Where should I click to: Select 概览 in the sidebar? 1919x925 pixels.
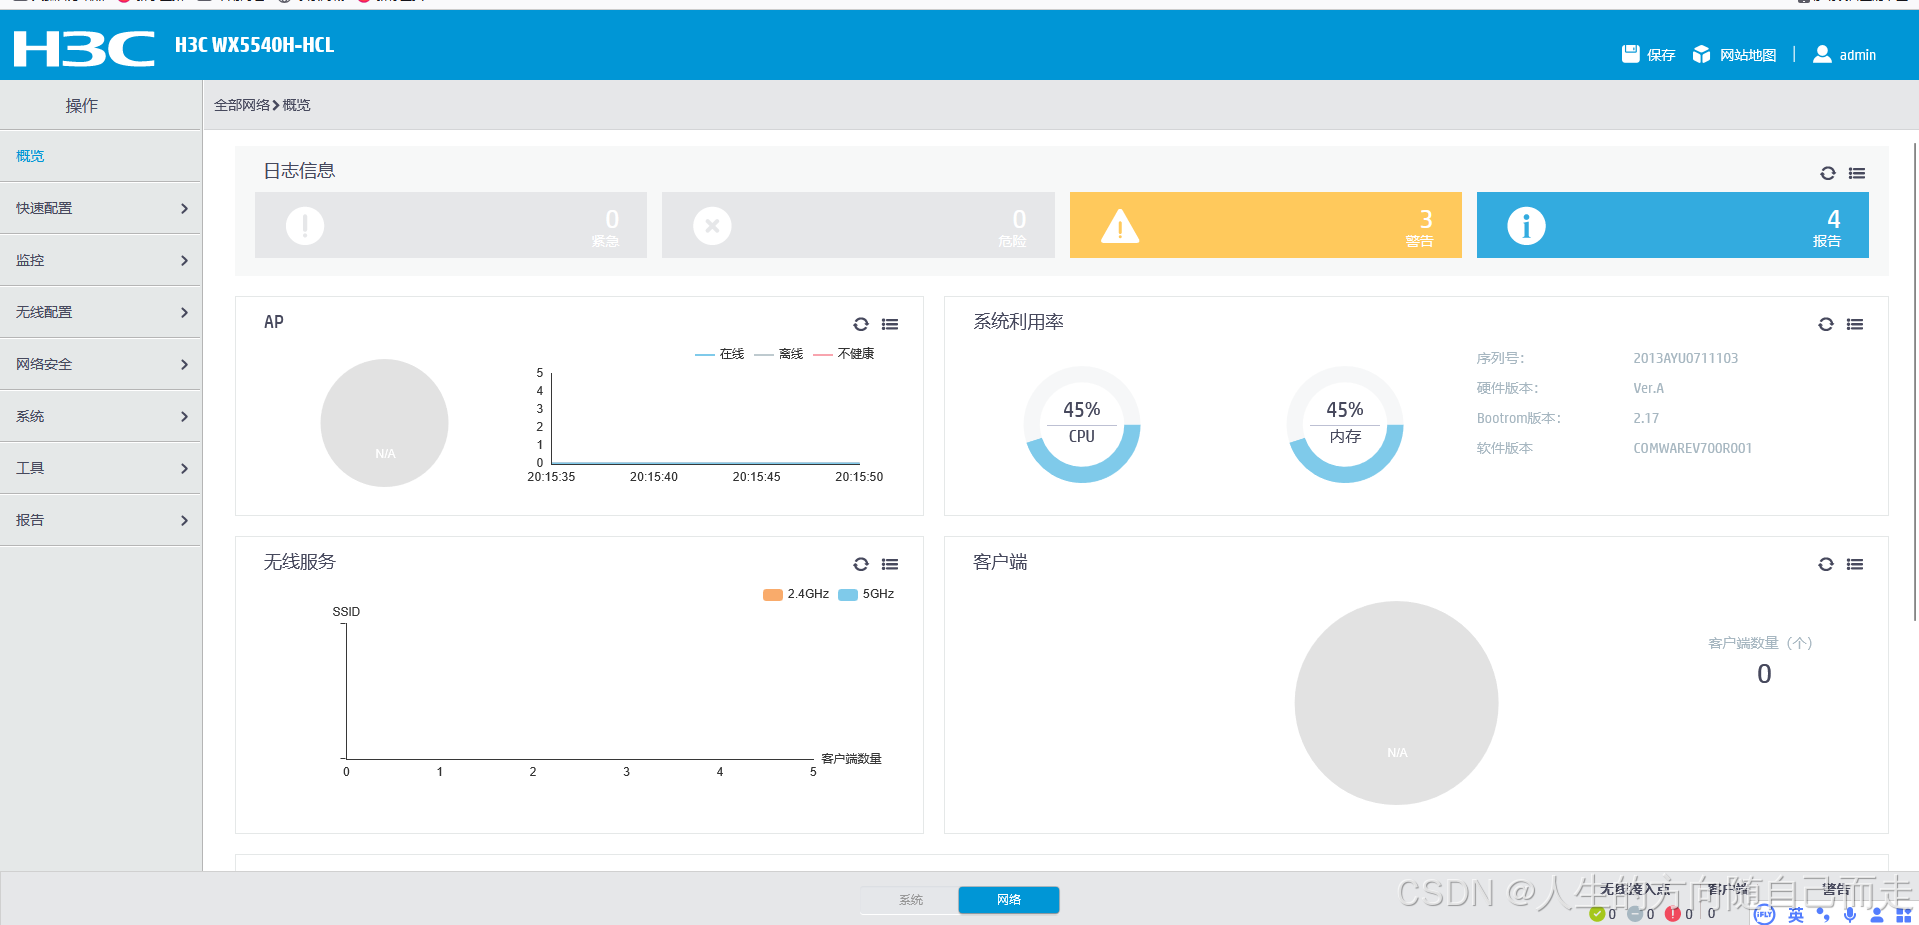[x=100, y=156]
